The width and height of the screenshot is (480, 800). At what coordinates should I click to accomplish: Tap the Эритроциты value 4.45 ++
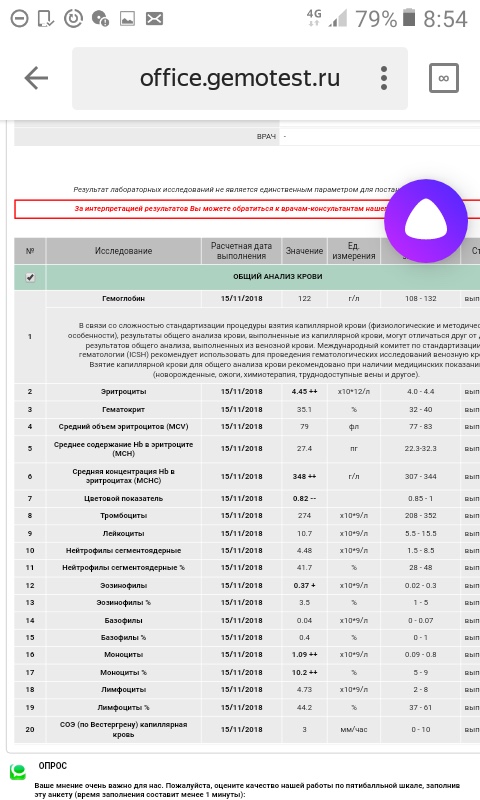pyautogui.click(x=305, y=392)
